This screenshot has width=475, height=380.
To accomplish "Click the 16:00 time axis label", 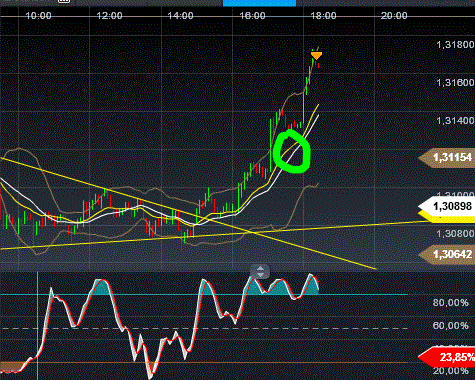I will click(x=252, y=16).
